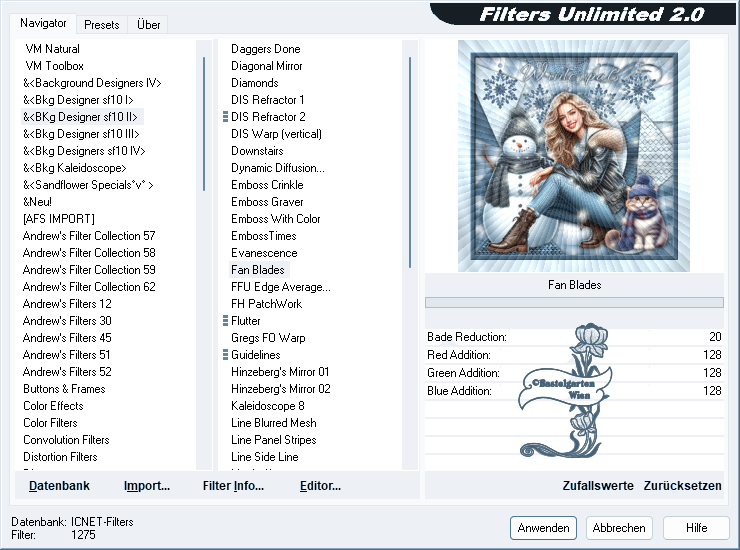Click the Anwenden button
740x550 pixels.
click(543, 528)
